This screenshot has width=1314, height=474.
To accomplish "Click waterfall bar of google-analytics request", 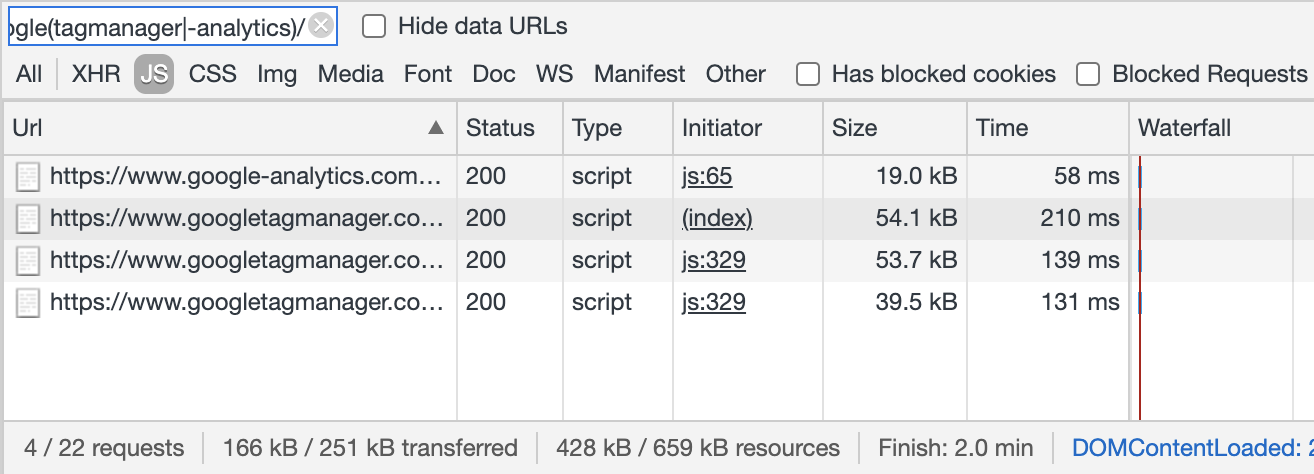I will [x=1139, y=178].
